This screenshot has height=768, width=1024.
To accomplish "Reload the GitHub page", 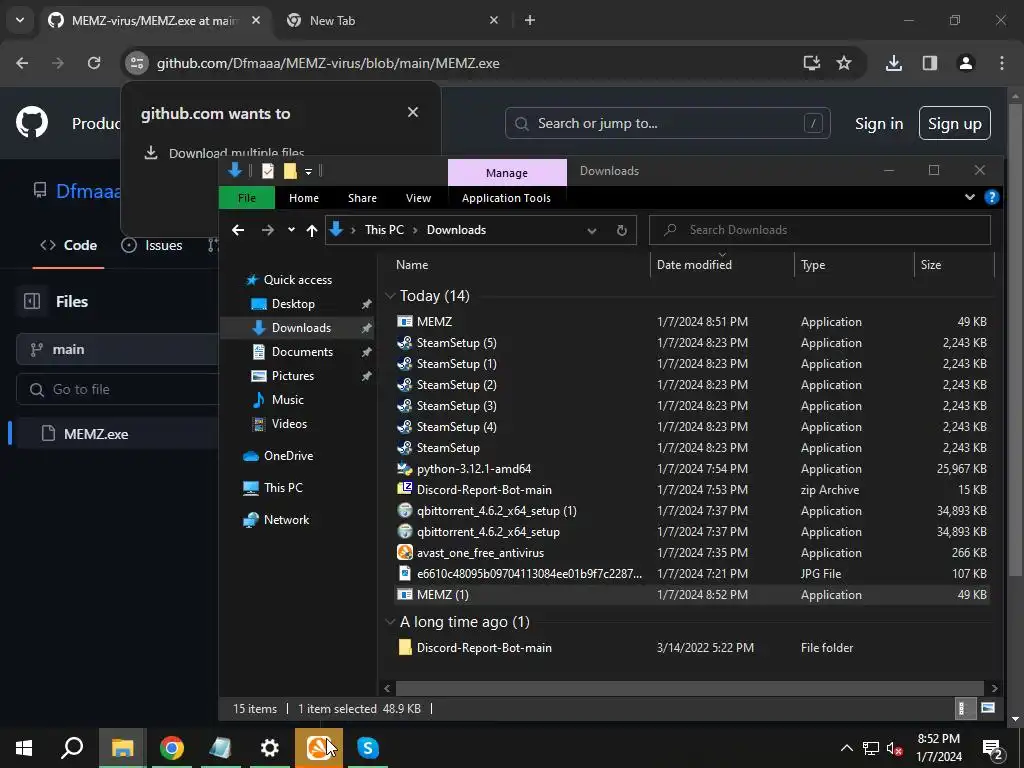I will [94, 63].
